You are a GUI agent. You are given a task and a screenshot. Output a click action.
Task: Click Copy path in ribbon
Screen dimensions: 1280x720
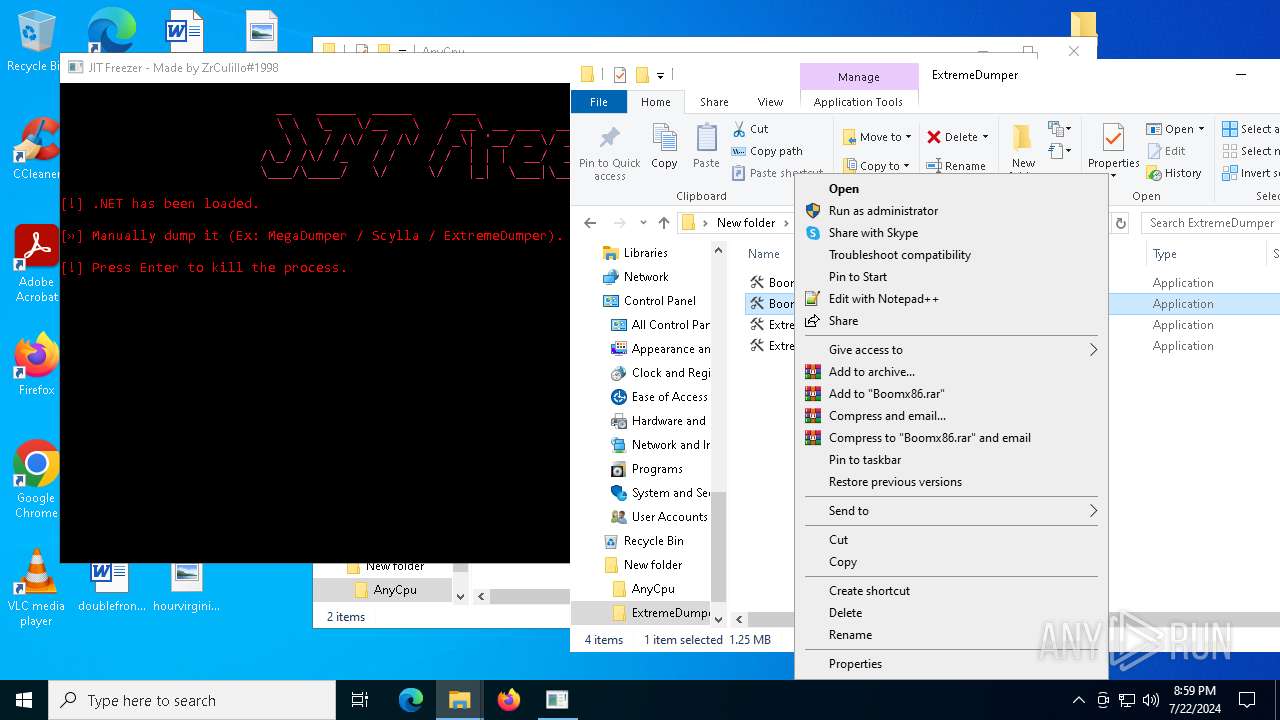pyautogui.click(x=767, y=151)
